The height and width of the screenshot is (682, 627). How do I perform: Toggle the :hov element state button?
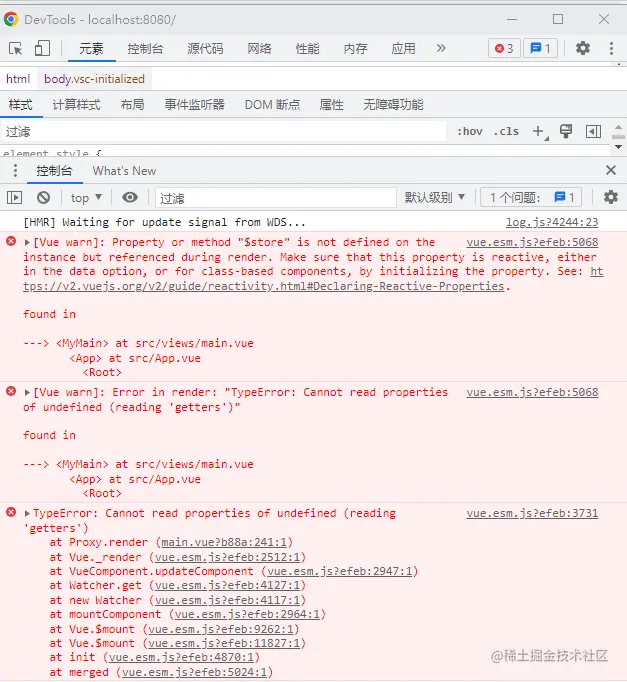click(470, 131)
